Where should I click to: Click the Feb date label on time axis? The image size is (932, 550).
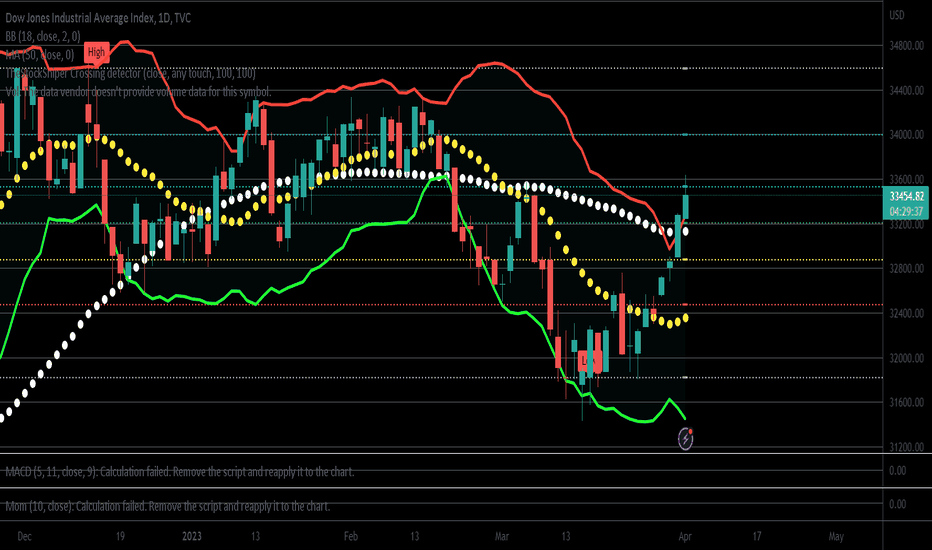point(351,536)
